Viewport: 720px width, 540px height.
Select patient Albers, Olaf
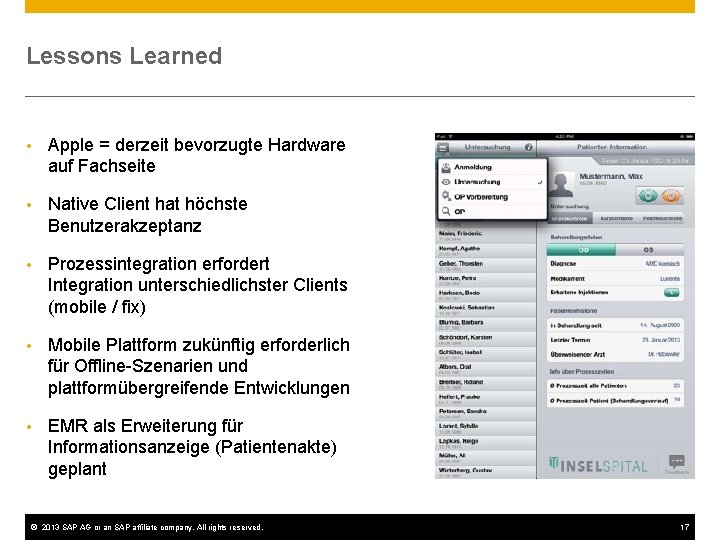click(485, 369)
